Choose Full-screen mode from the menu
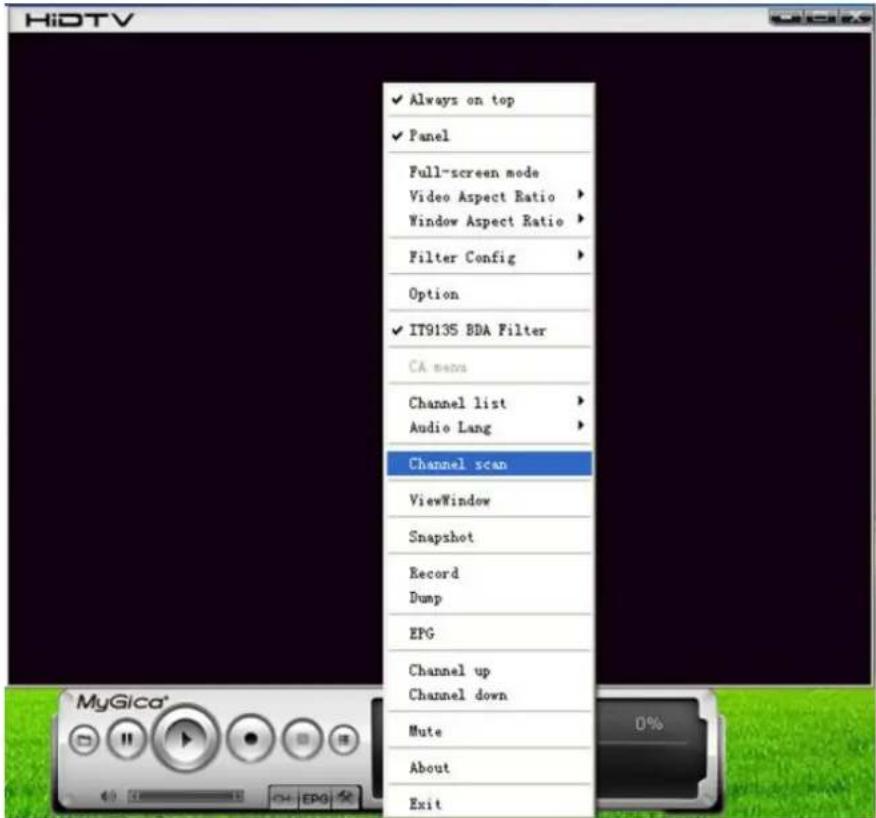 click(489, 172)
